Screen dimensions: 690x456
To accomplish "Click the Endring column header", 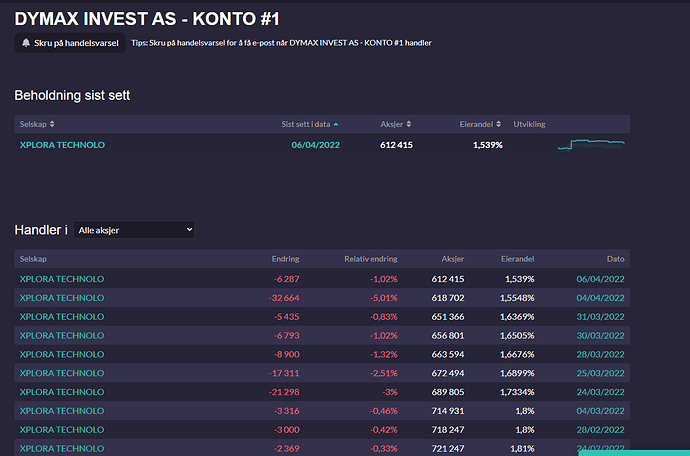I will click(x=285, y=259).
